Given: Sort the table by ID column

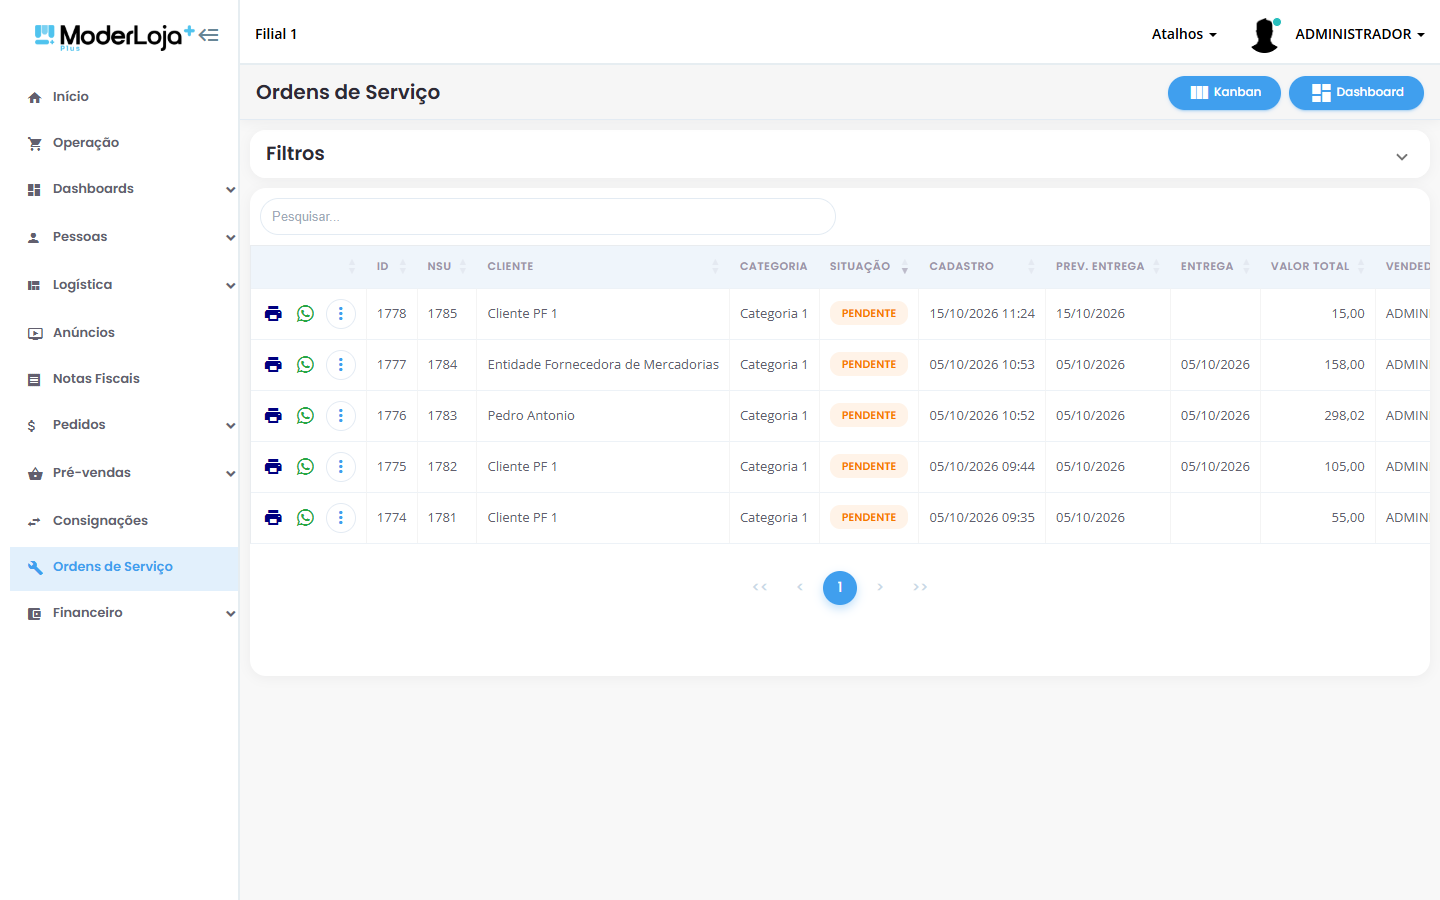Looking at the screenshot, I should (x=391, y=267).
